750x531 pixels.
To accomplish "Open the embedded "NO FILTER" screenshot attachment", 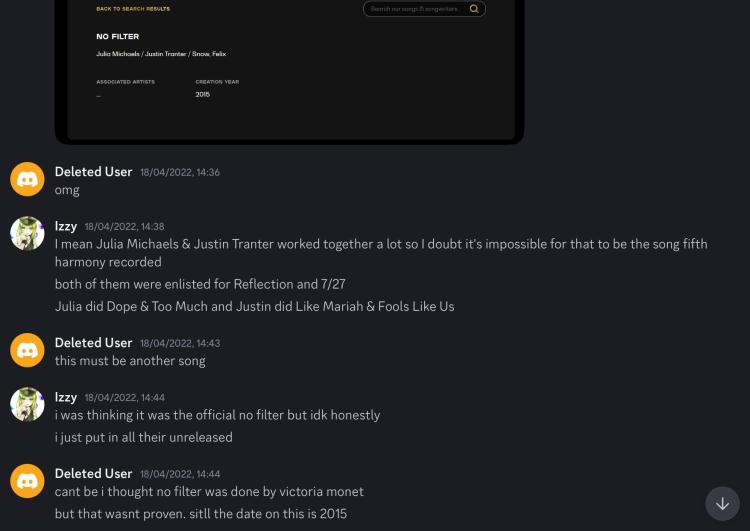I will [x=289, y=70].
